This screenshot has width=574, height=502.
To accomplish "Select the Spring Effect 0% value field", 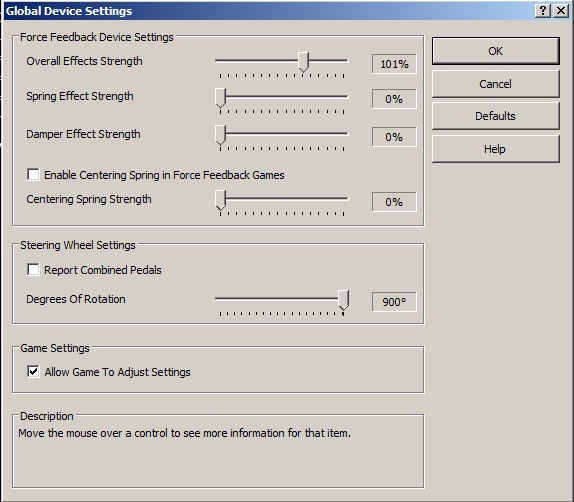I will [x=394, y=99].
